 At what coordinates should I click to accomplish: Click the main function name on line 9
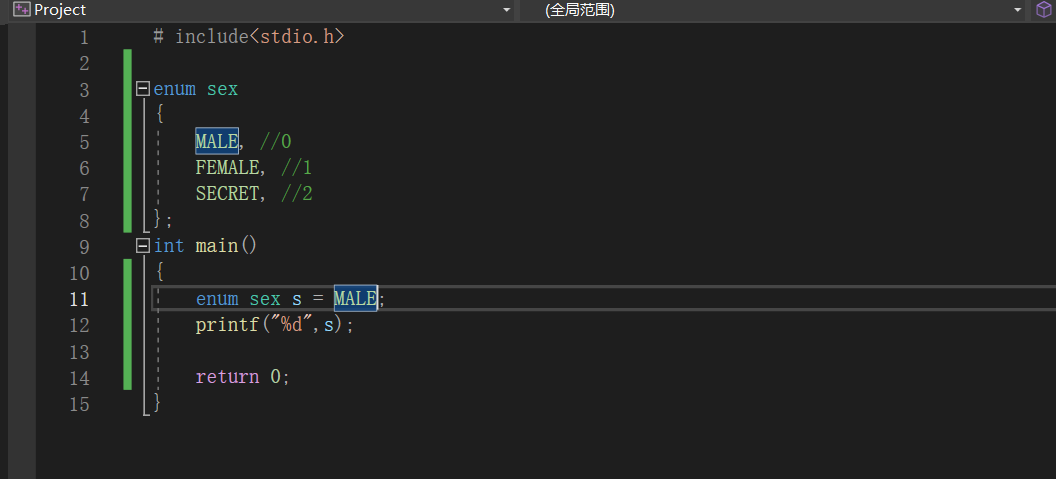[x=216, y=246]
